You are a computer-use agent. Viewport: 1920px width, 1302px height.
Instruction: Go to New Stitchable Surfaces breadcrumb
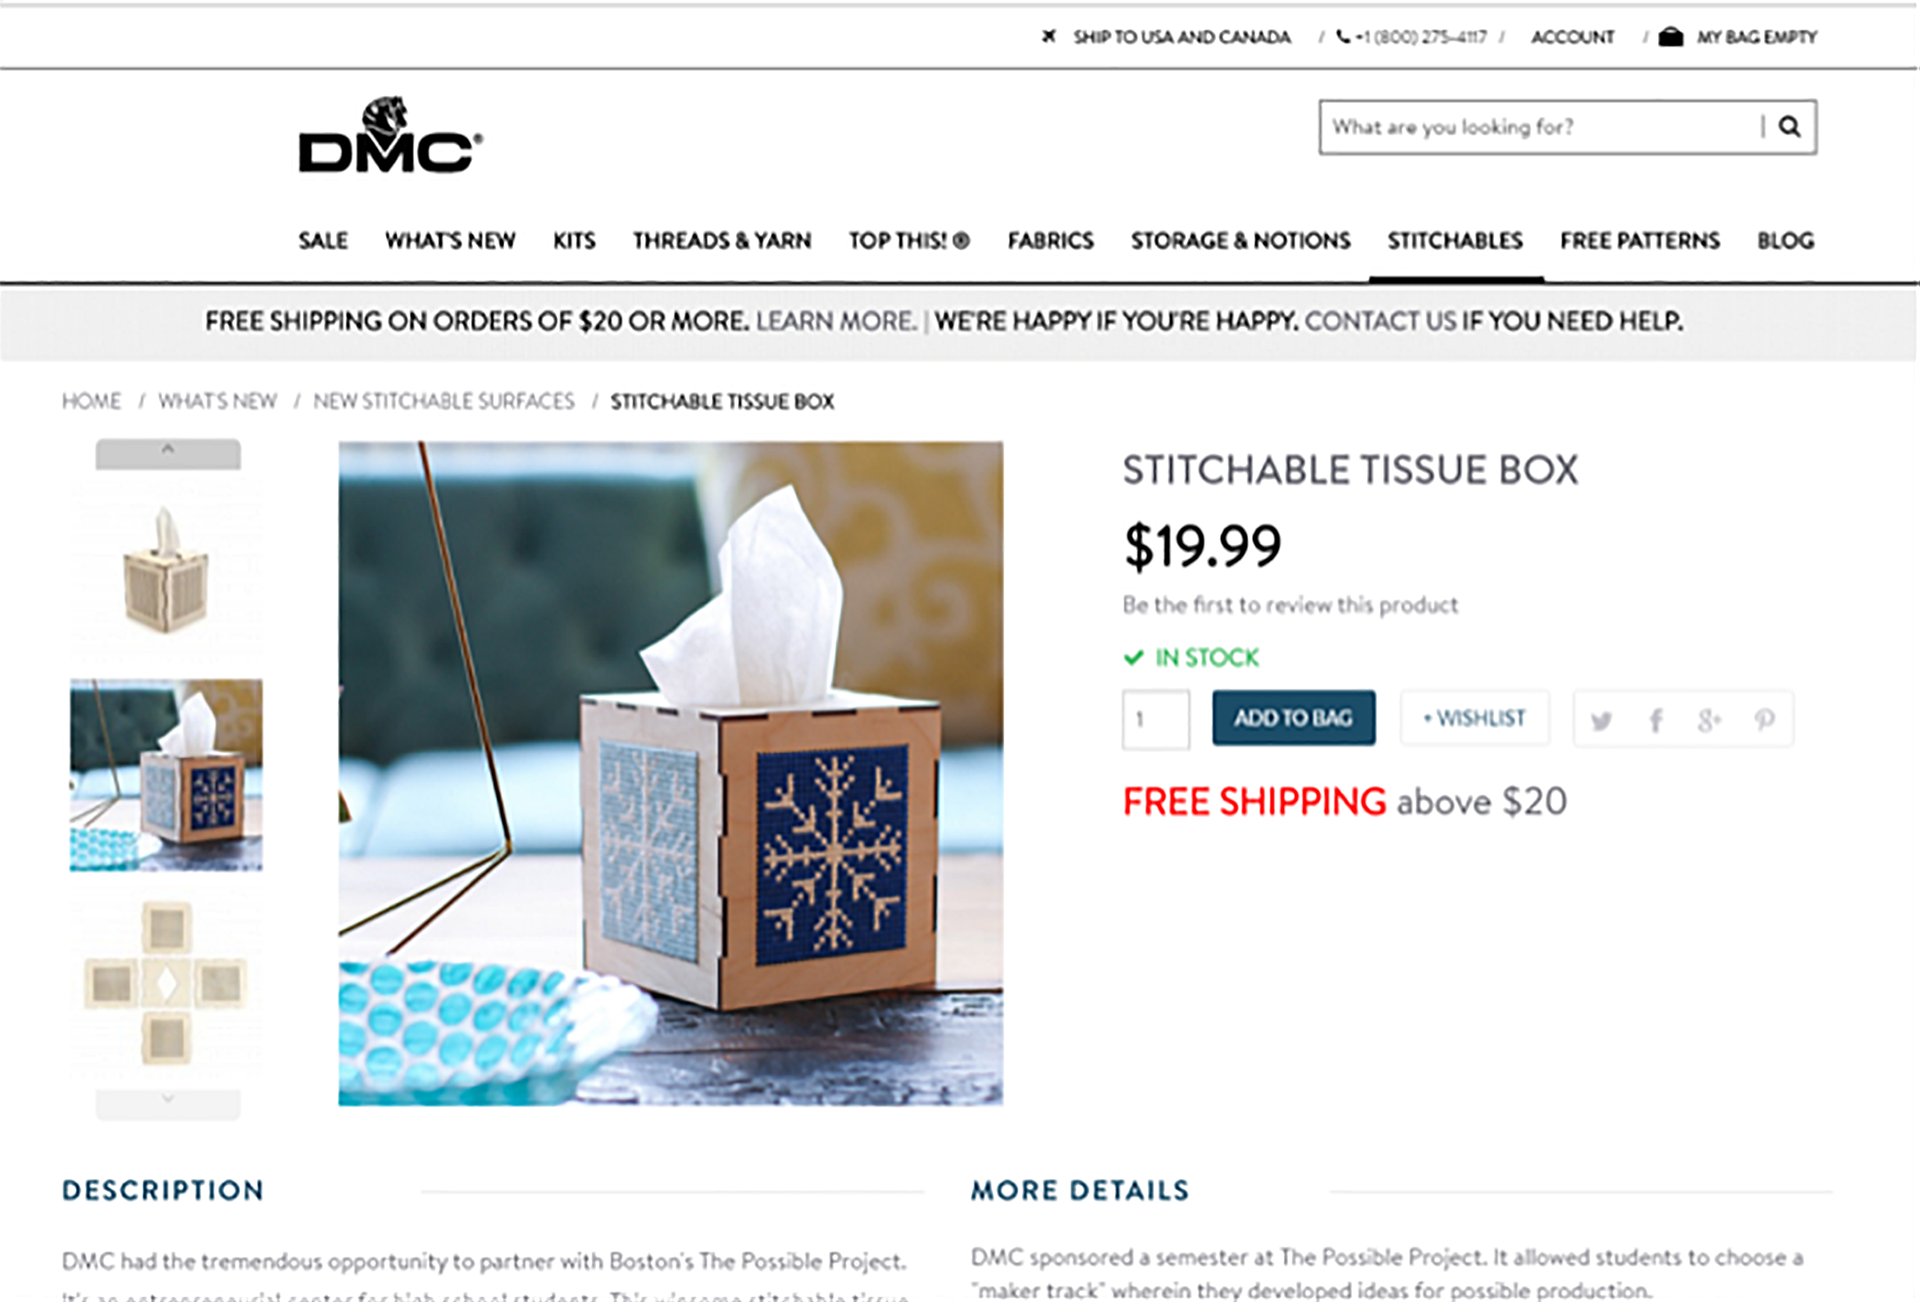click(x=444, y=401)
